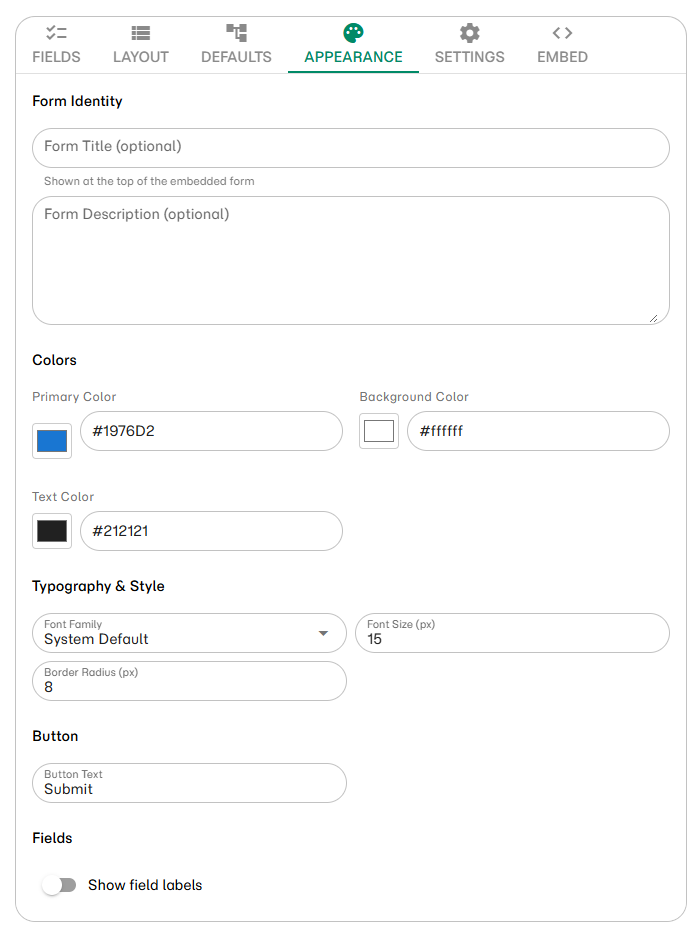The width and height of the screenshot is (697, 932).
Task: Click the grid icon above LAYOUT
Action: 140,31
